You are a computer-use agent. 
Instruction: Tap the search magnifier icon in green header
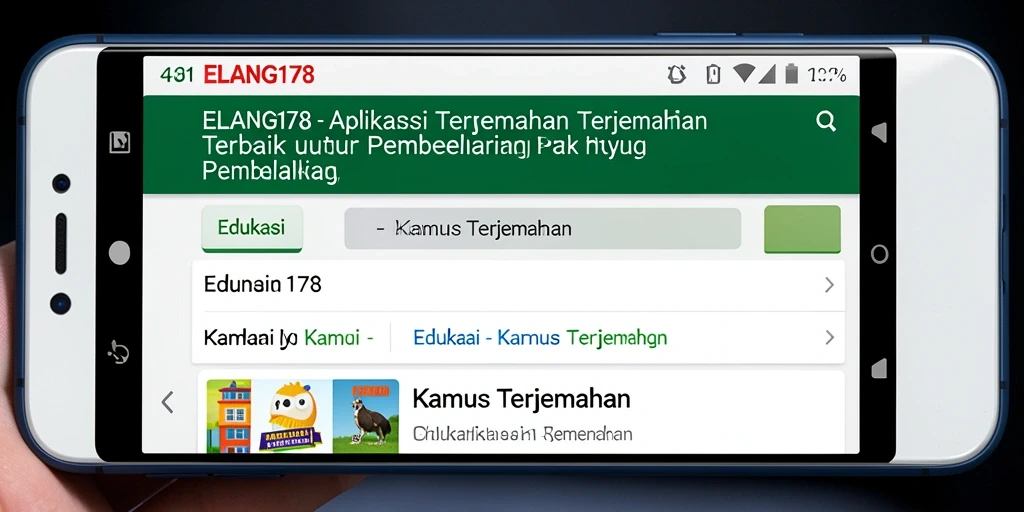pyautogui.click(x=826, y=121)
